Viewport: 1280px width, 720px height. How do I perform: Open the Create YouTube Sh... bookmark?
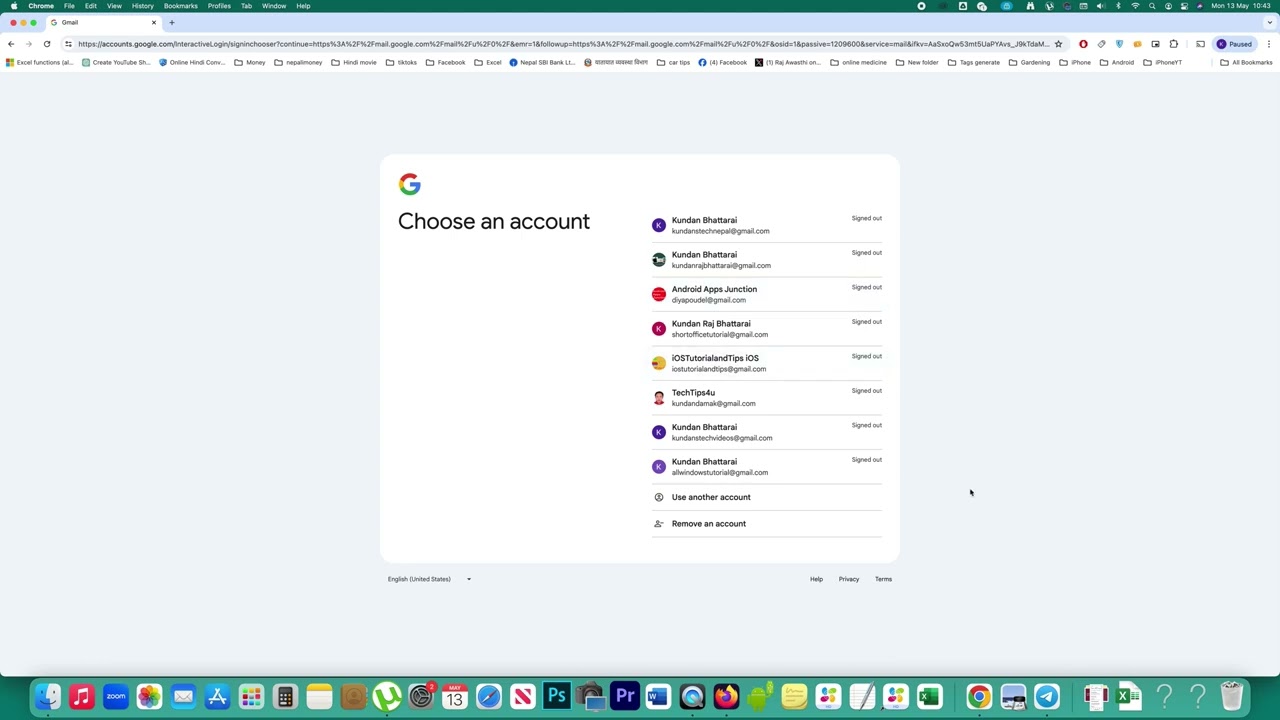[x=116, y=62]
